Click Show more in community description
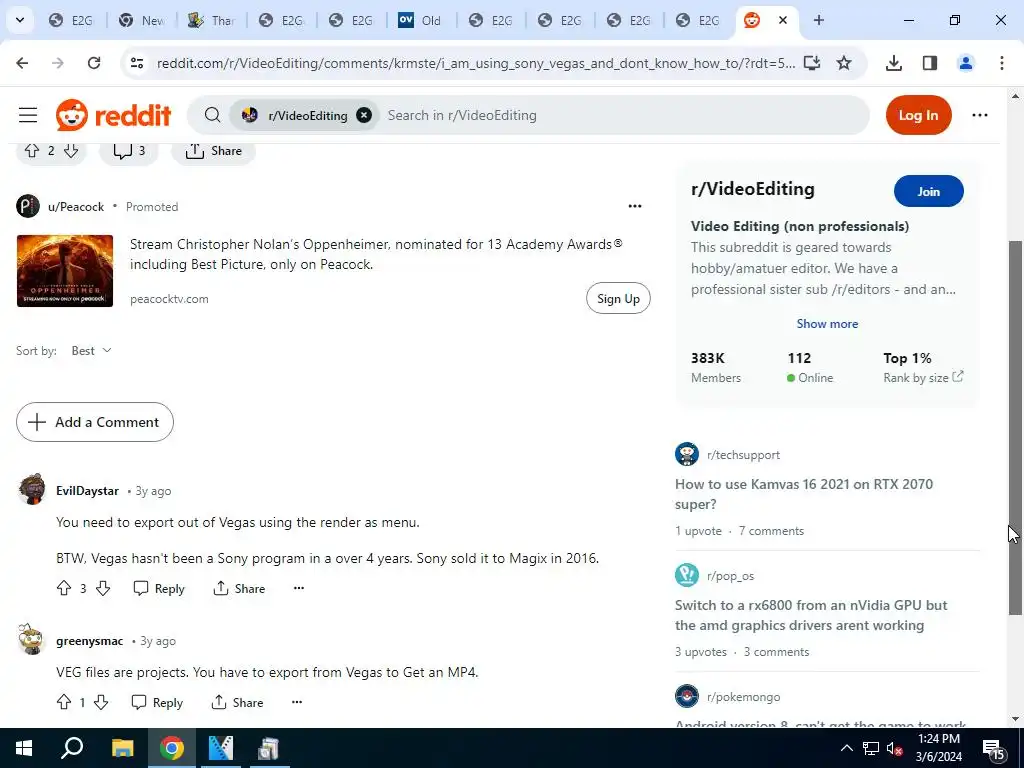 (827, 323)
